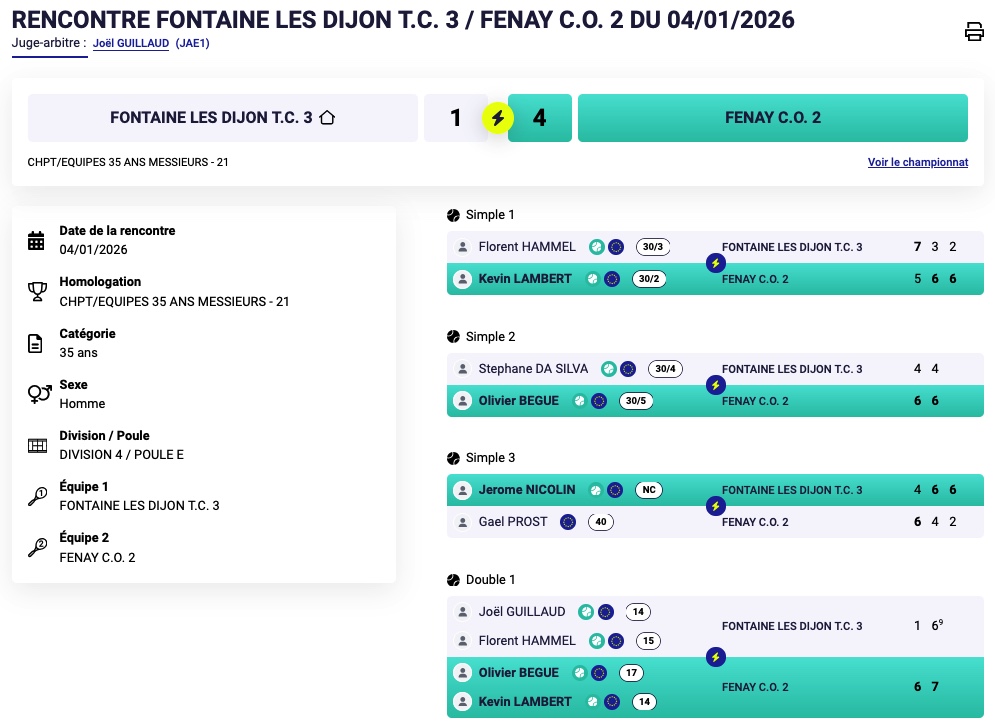Click the lightning icon in Double 1 match
Screen dimensions: 995x728
[715, 657]
